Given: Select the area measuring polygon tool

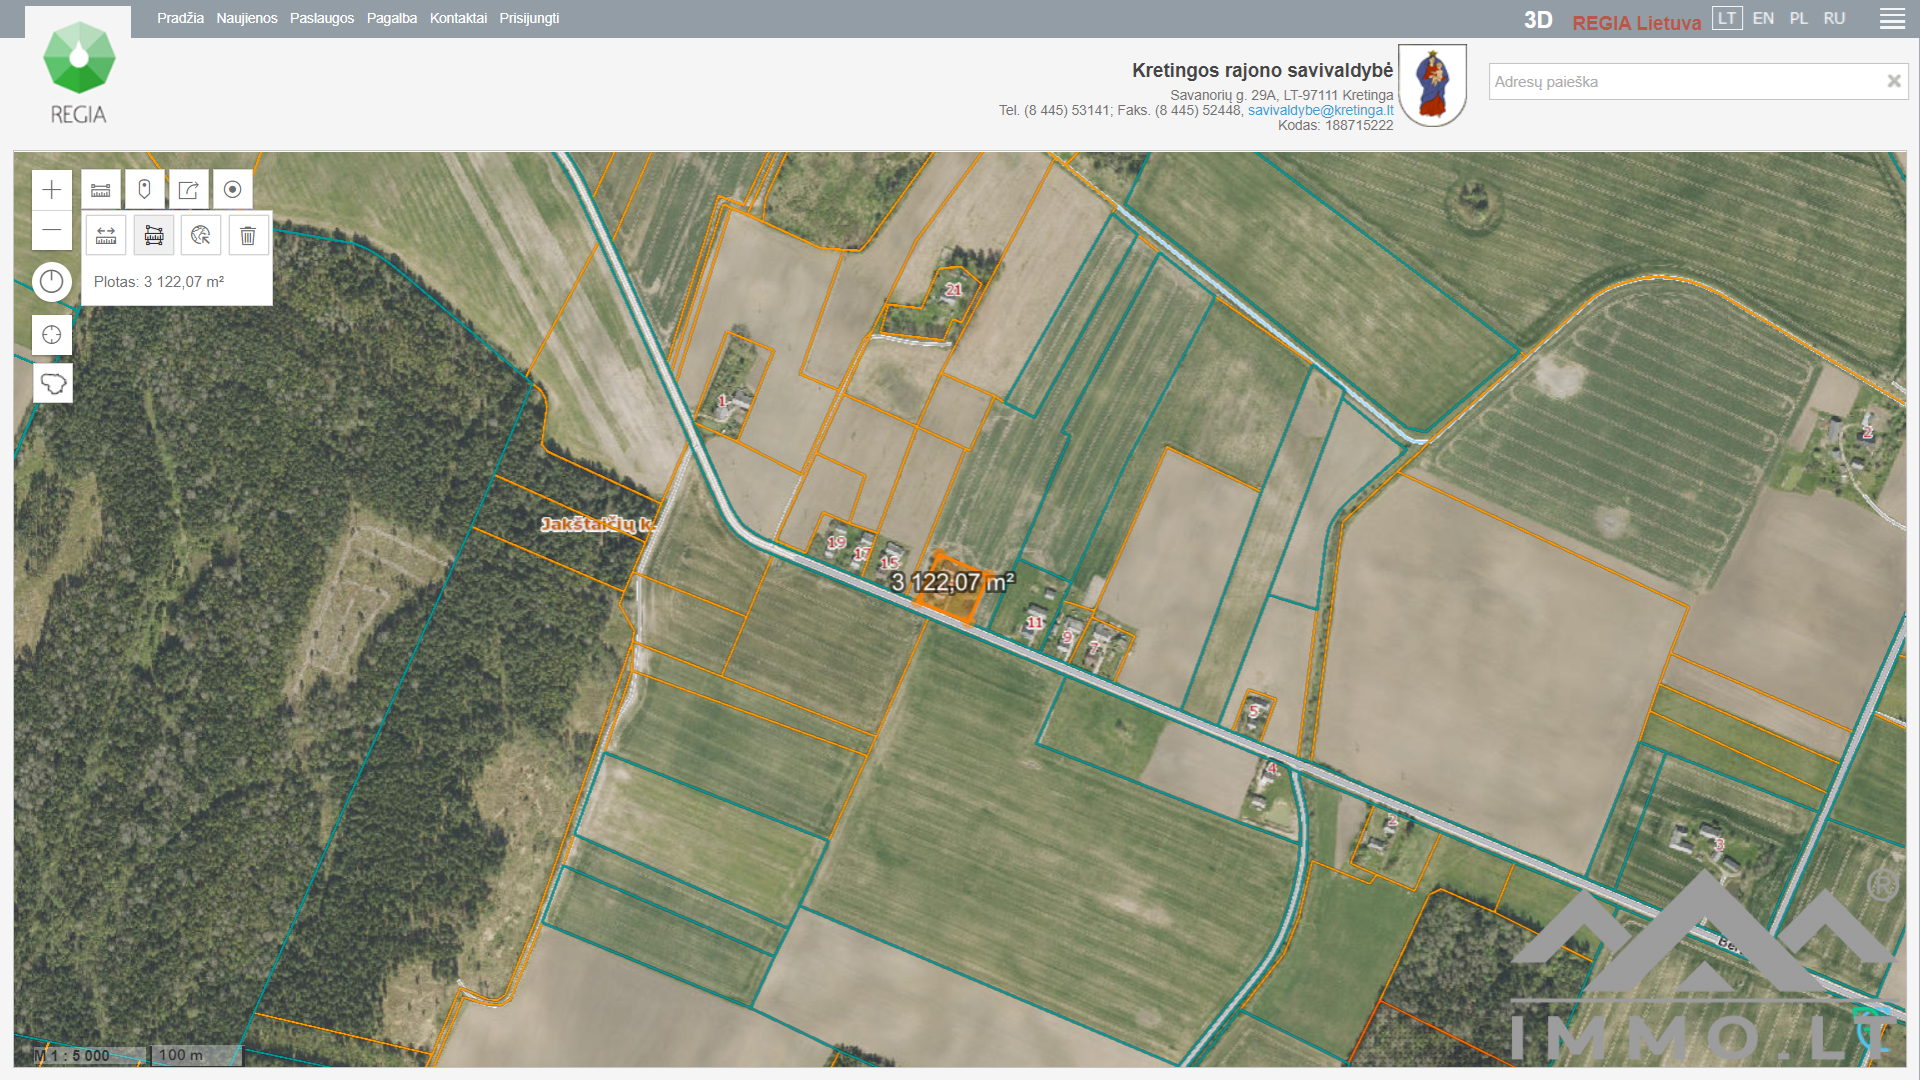Looking at the screenshot, I should (x=153, y=236).
